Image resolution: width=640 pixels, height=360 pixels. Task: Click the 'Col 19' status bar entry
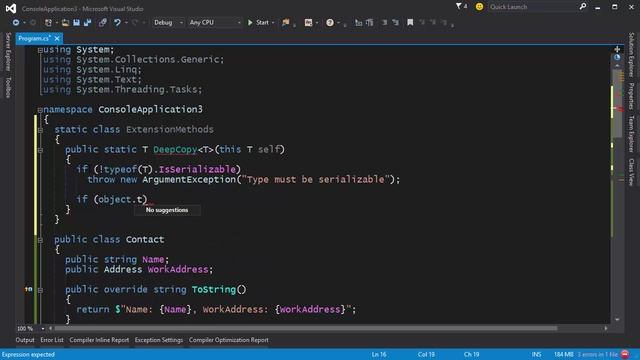coord(426,354)
